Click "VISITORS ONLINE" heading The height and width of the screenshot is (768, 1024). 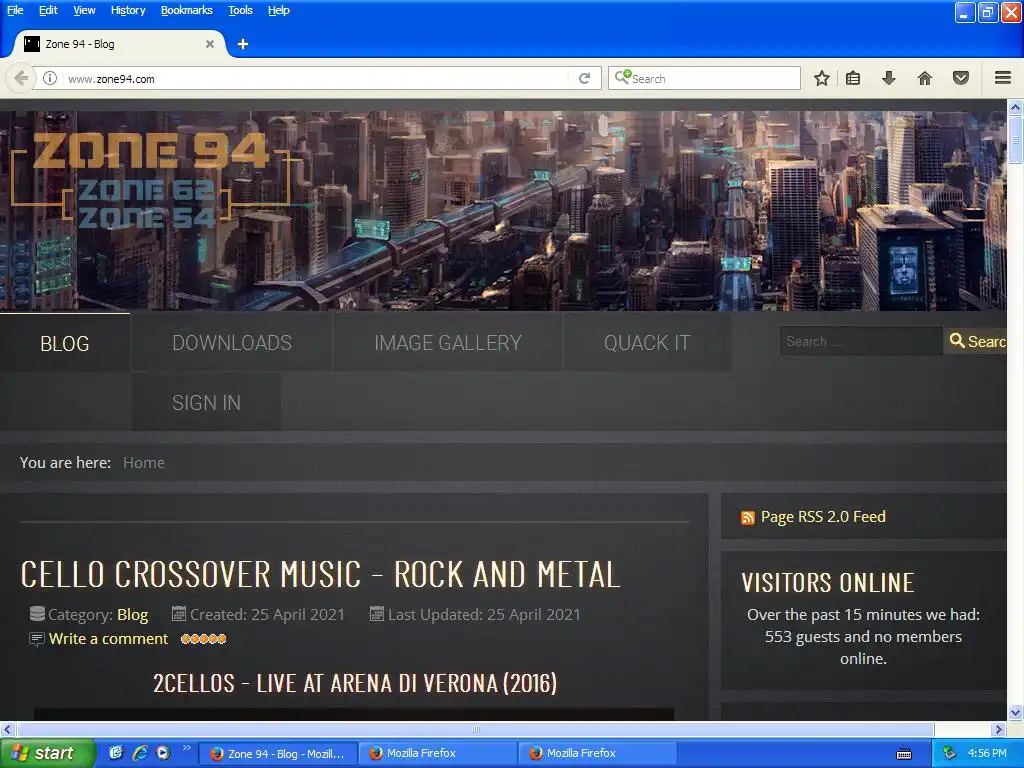click(x=827, y=583)
